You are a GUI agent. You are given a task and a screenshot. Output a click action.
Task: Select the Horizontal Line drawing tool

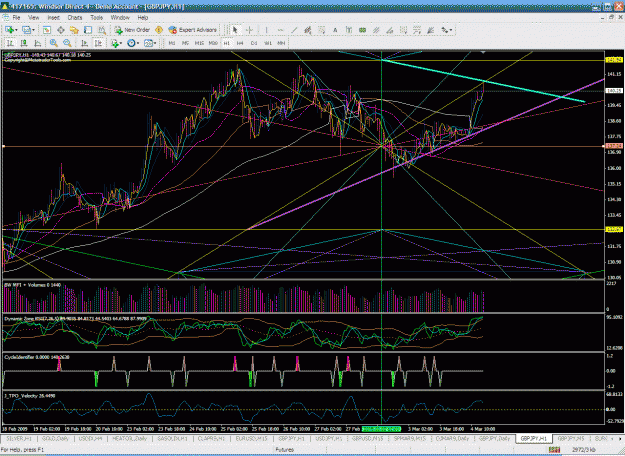click(280, 30)
